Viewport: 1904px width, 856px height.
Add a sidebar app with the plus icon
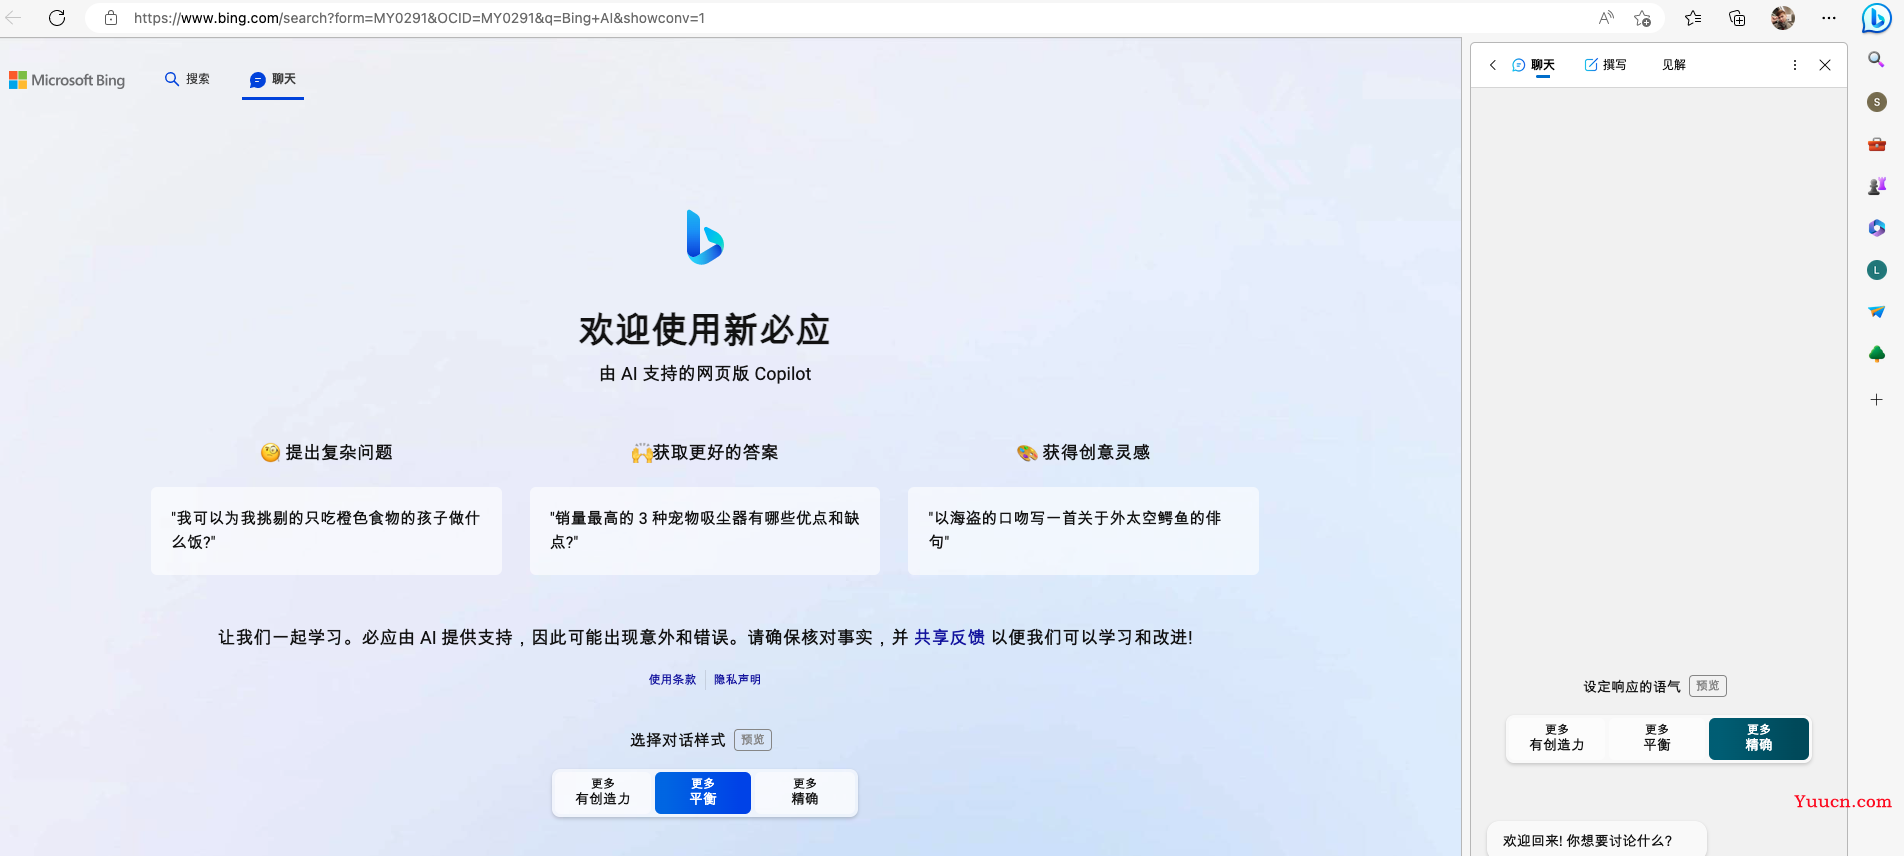click(x=1877, y=400)
